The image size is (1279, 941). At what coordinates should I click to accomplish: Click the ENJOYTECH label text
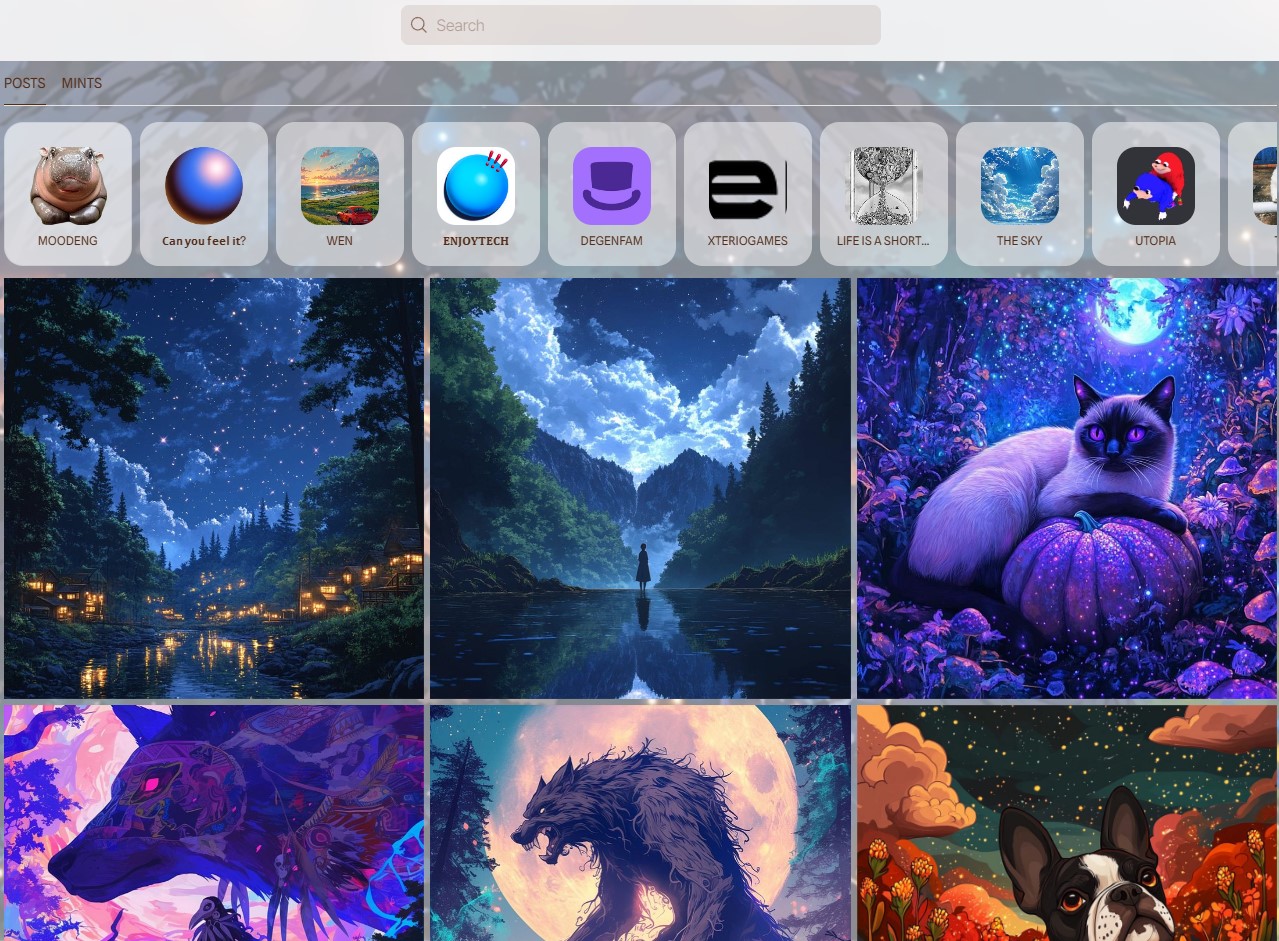476,241
